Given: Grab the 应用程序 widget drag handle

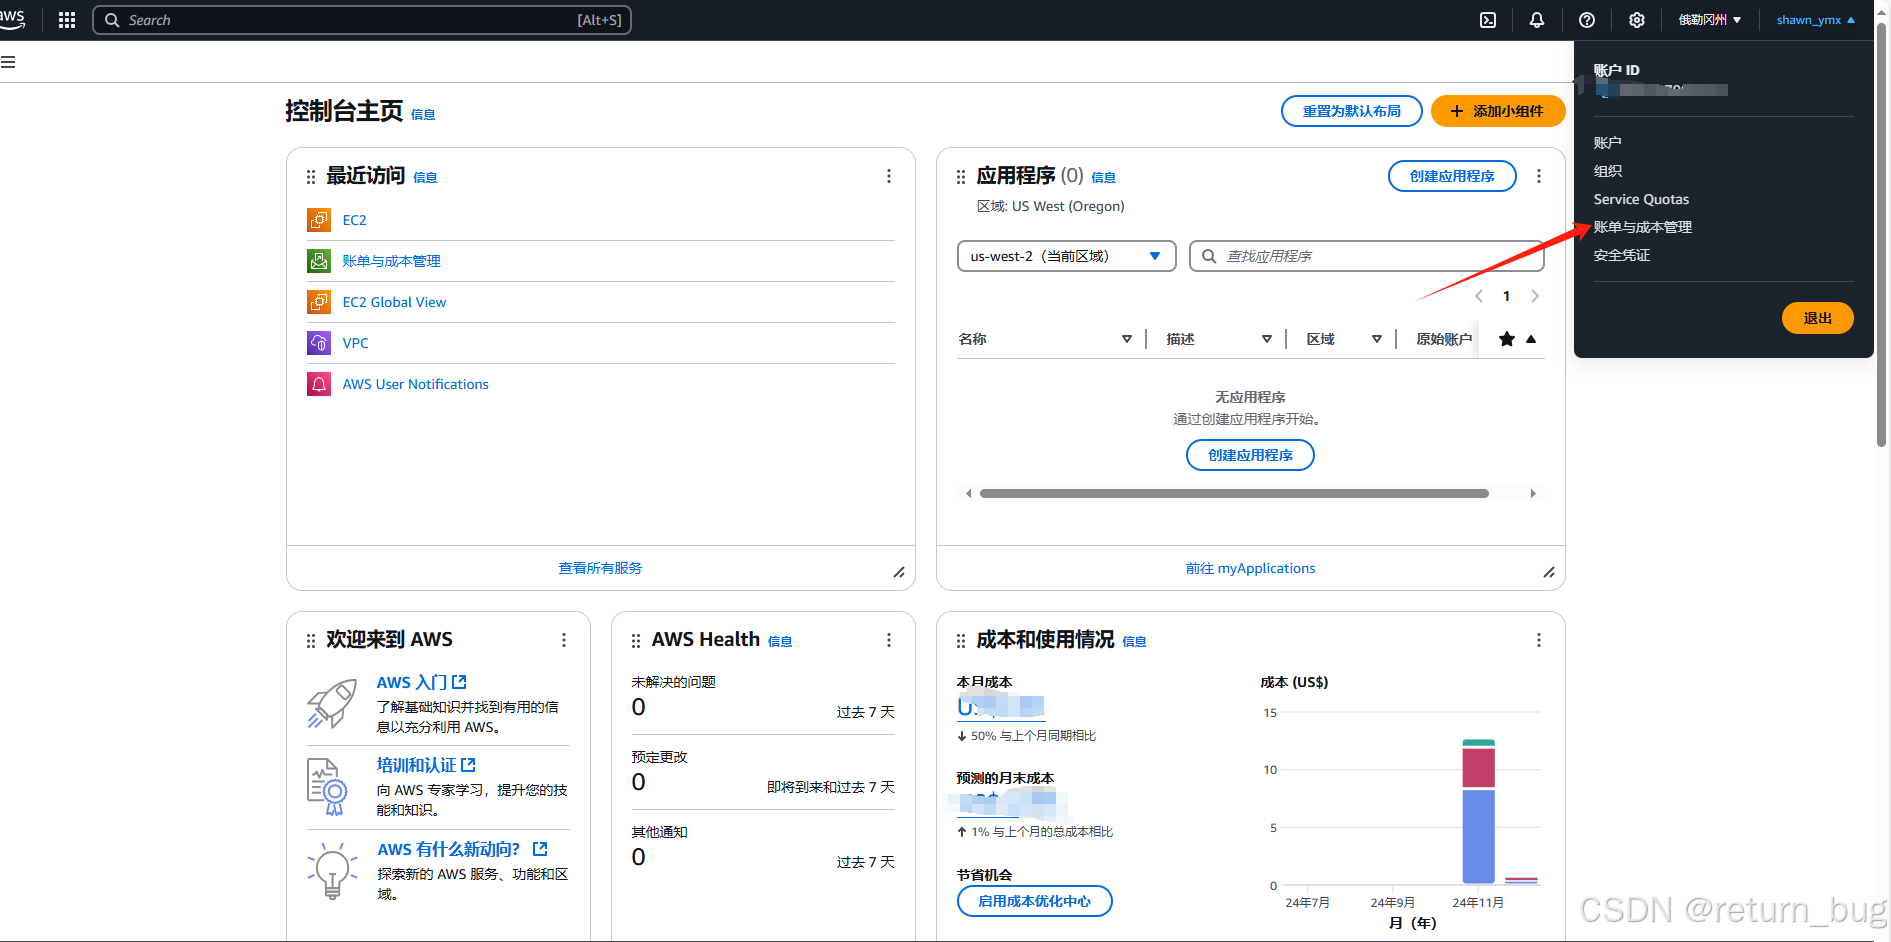Looking at the screenshot, I should [961, 177].
